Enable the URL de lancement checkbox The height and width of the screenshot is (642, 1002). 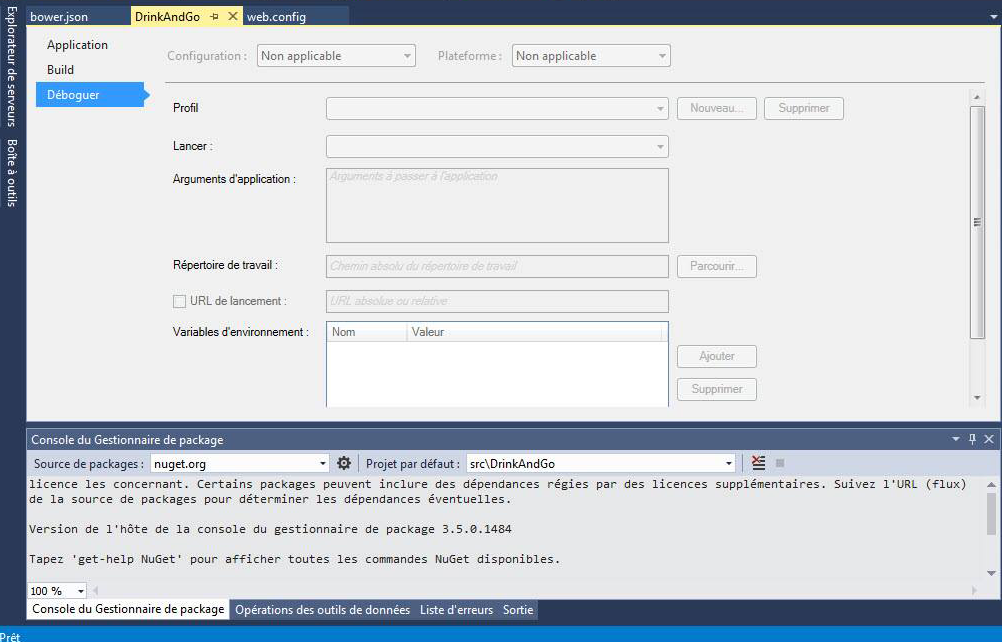tap(180, 301)
